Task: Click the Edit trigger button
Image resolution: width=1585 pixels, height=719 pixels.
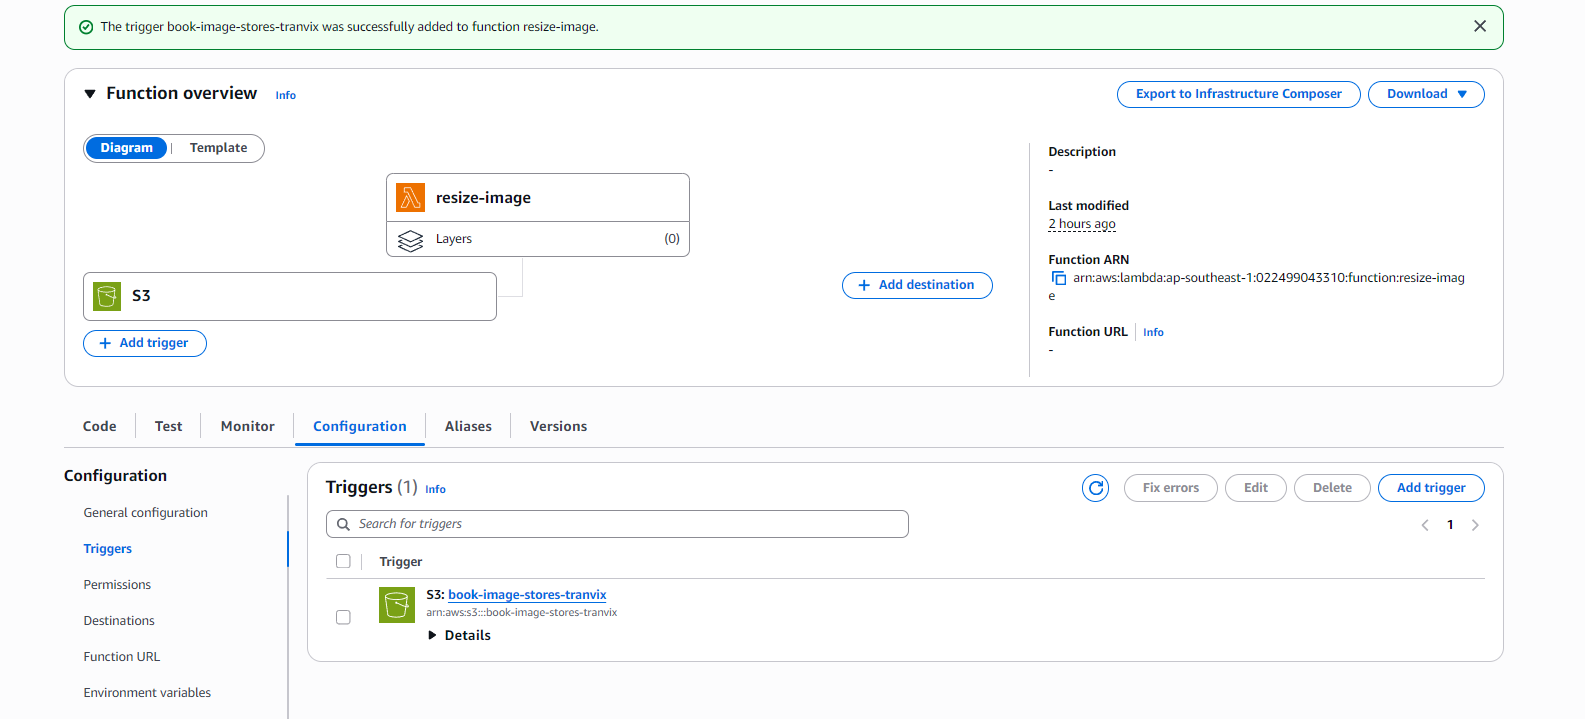Action: point(1256,488)
